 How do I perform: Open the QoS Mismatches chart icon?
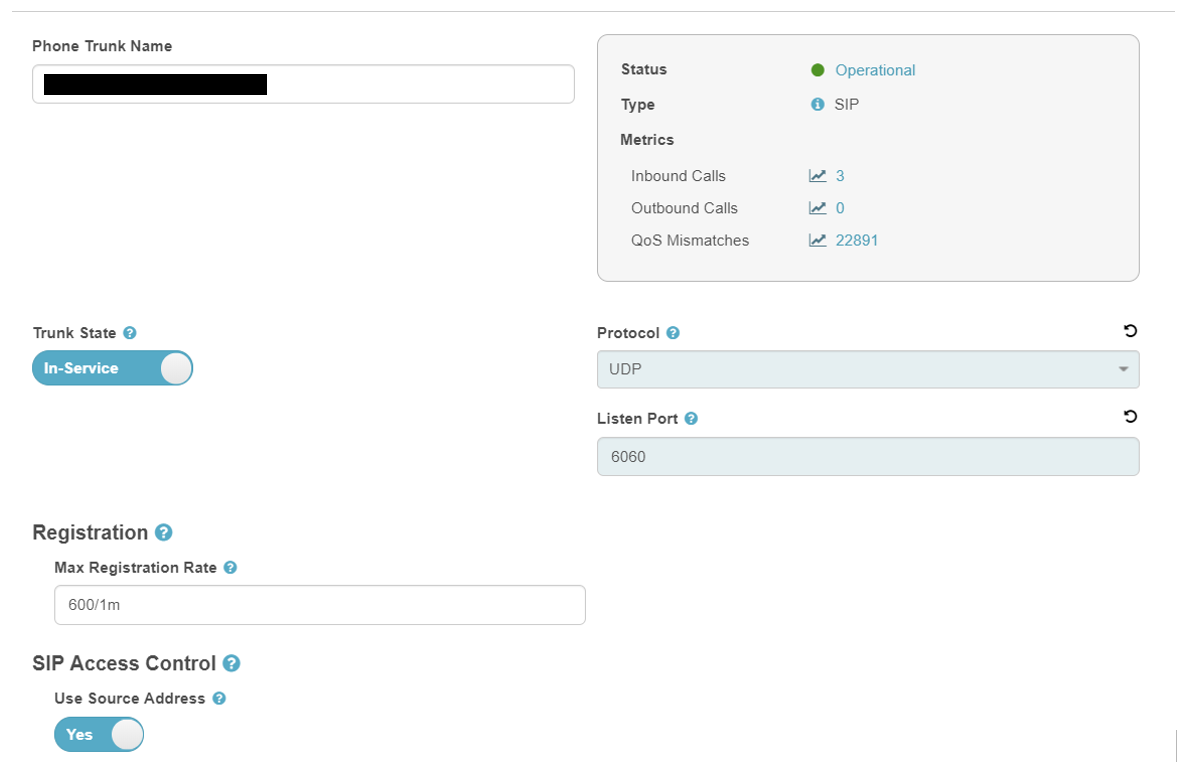817,240
